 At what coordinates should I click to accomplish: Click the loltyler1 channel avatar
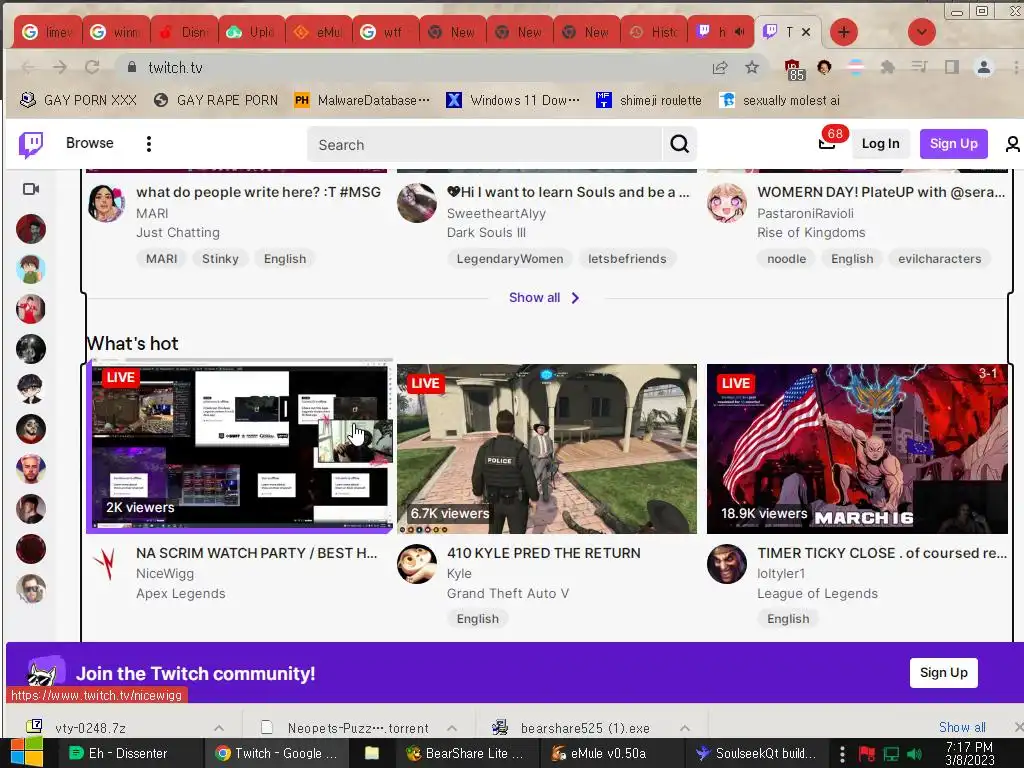727,564
